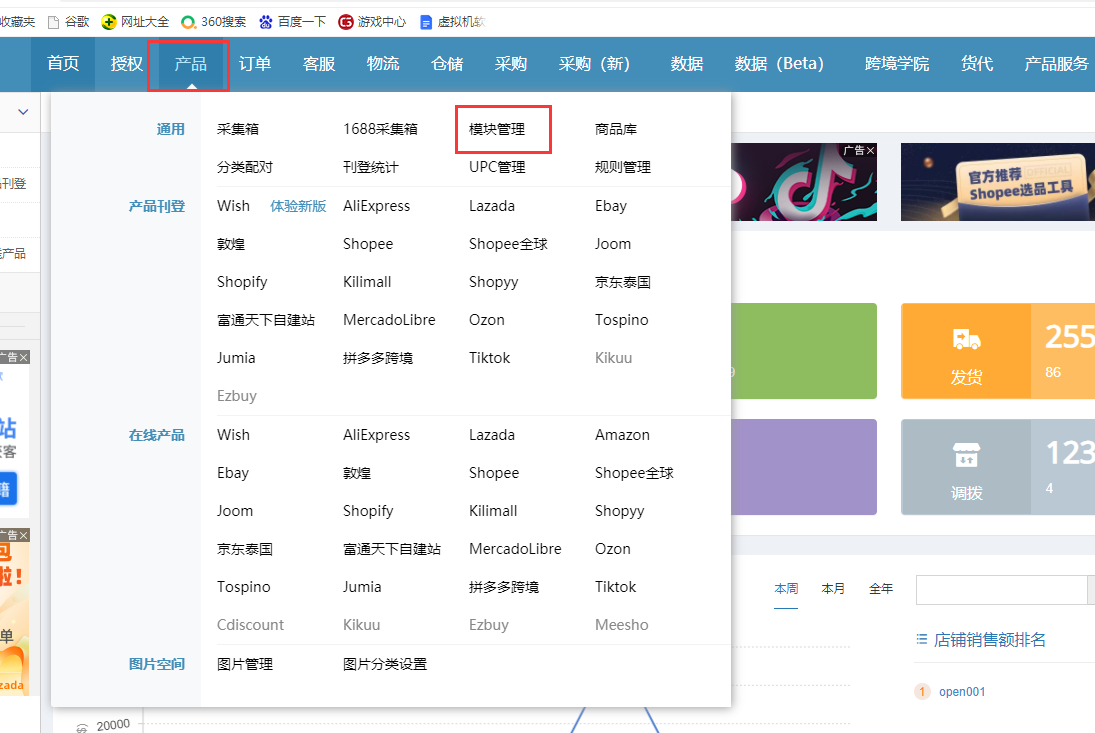Open the 首页 navigation tab
The width and height of the screenshot is (1095, 733).
[63, 64]
